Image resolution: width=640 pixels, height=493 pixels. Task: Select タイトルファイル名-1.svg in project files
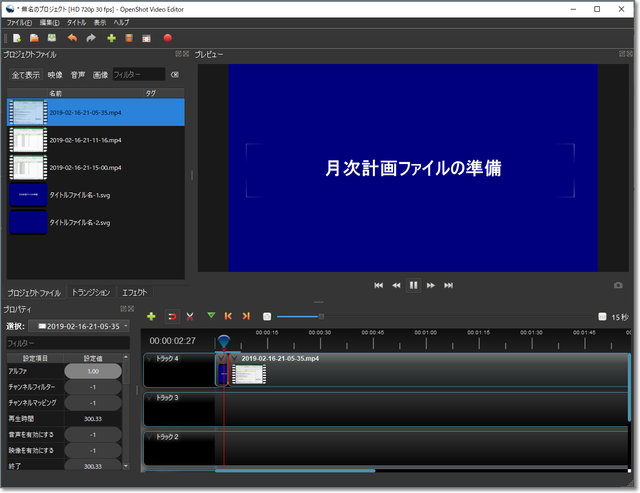point(80,195)
